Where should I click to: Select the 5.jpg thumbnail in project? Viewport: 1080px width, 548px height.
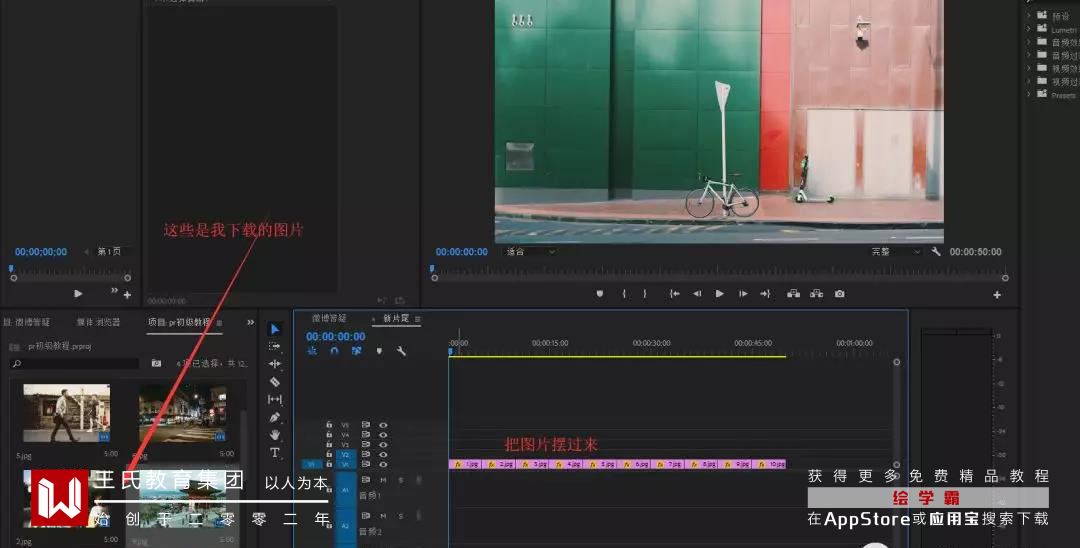(66, 412)
